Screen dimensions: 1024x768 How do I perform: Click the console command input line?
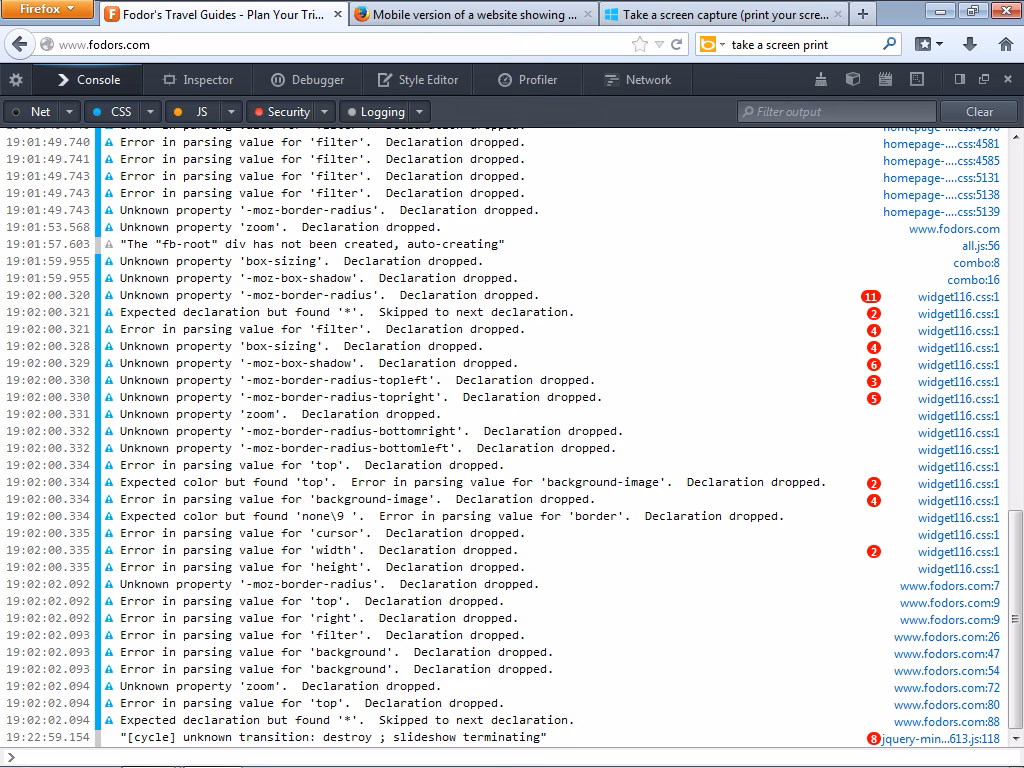click(x=512, y=758)
